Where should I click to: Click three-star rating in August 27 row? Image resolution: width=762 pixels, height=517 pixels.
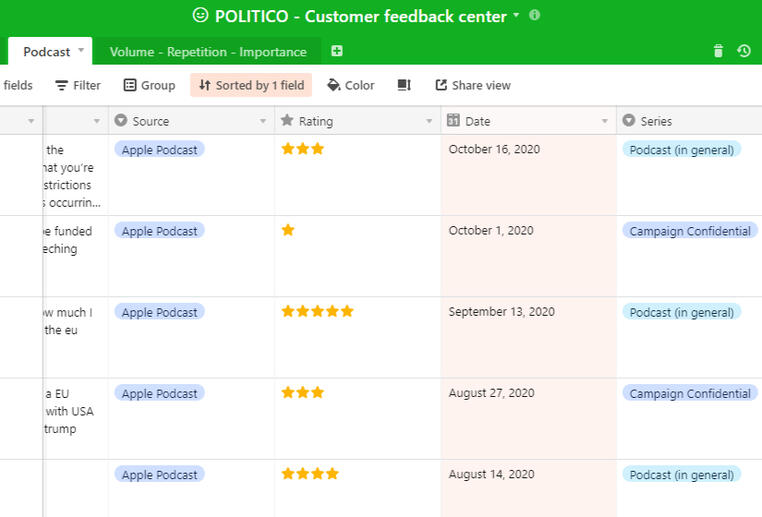click(x=303, y=392)
